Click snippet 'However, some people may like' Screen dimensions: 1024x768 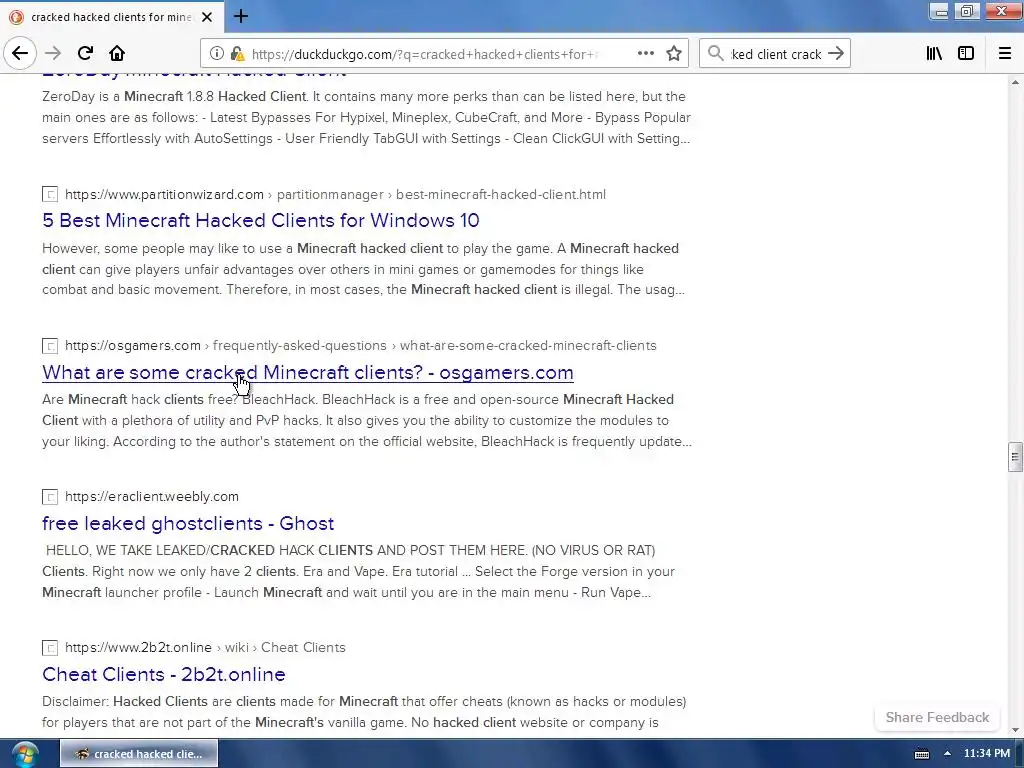(364, 269)
